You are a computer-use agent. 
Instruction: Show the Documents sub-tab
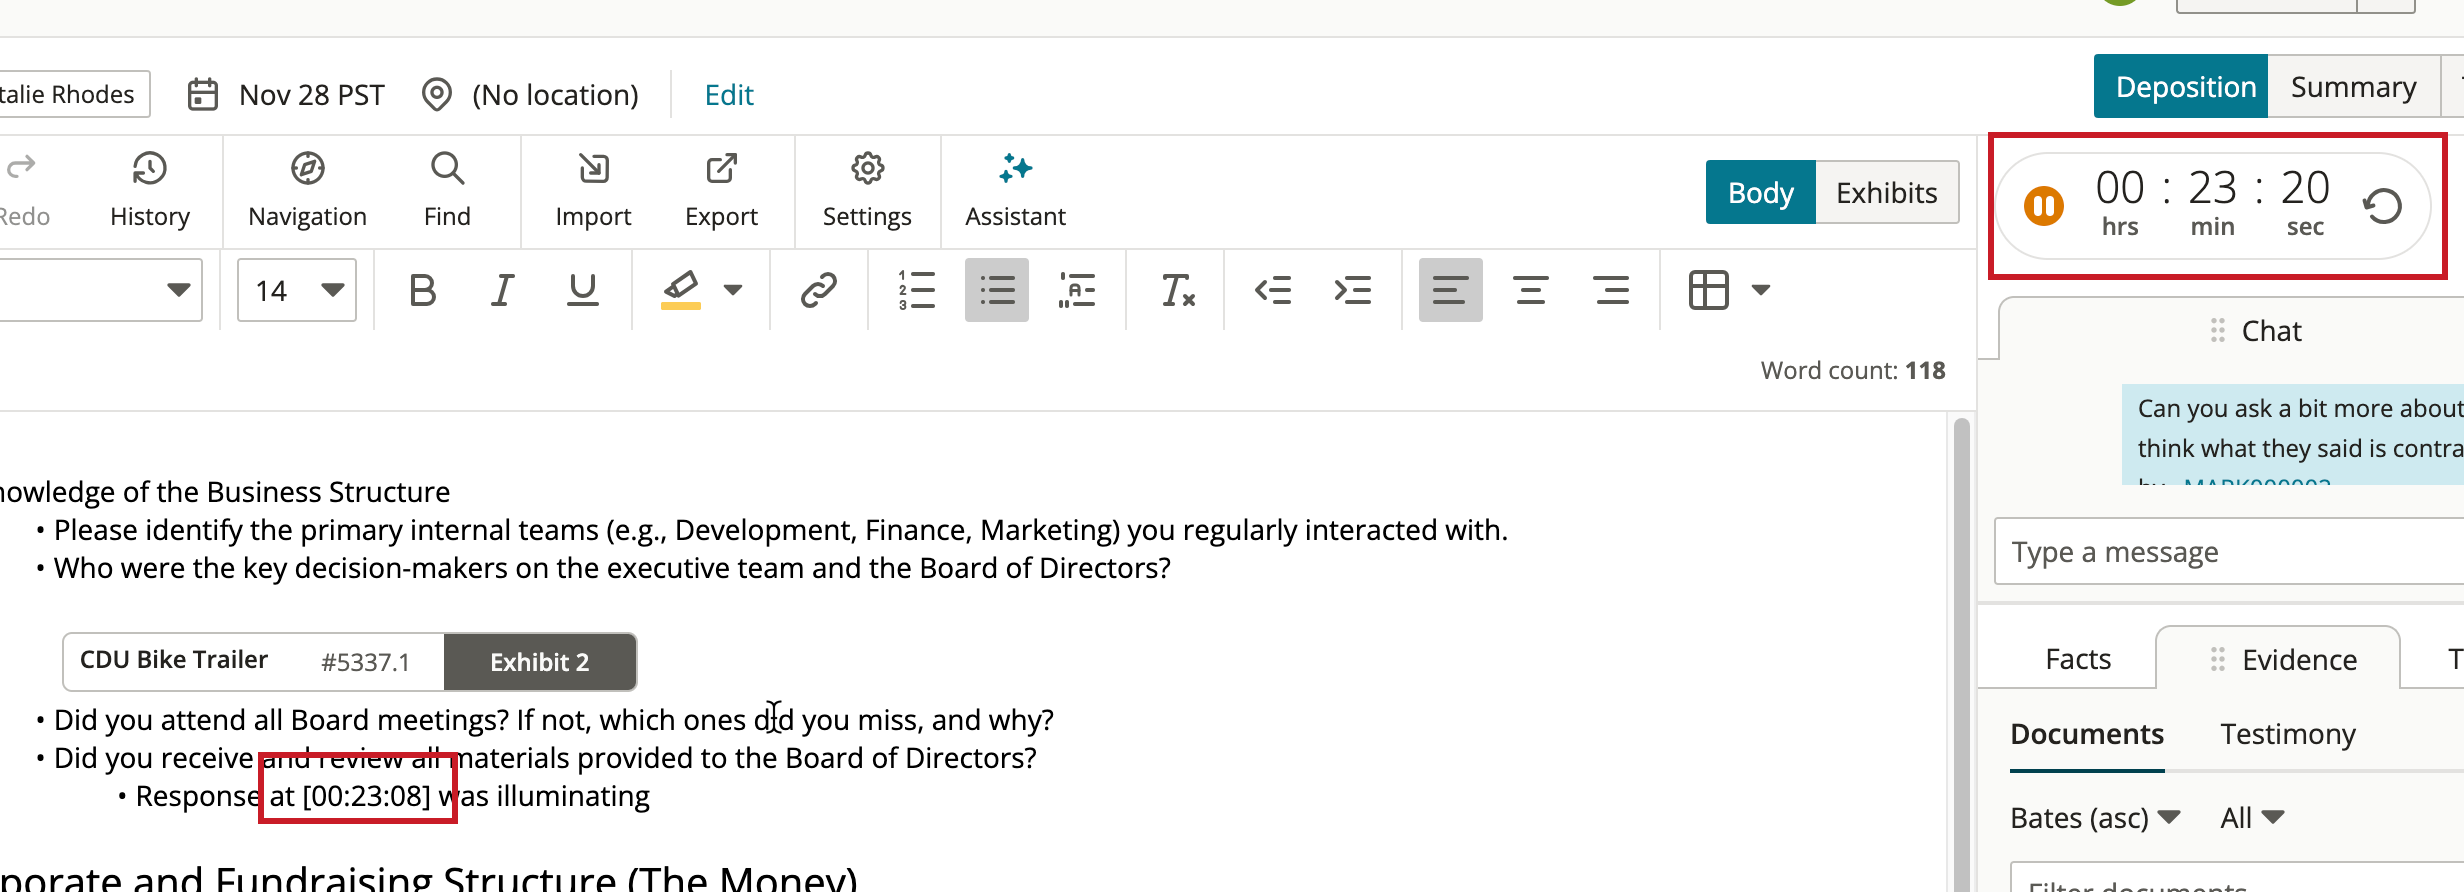pos(2087,734)
